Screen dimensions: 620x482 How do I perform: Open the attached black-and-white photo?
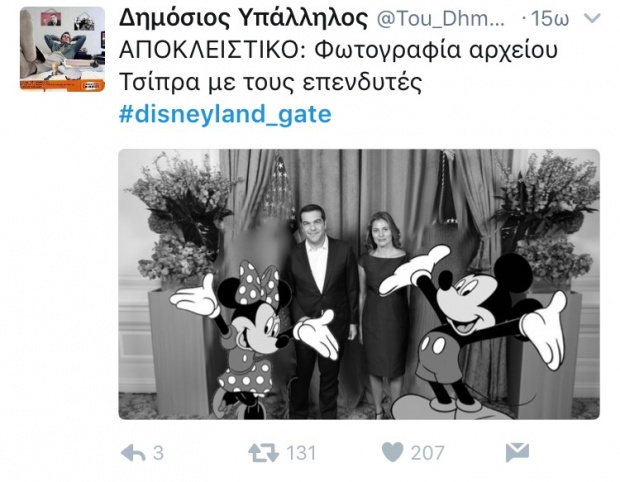pyautogui.click(x=359, y=284)
